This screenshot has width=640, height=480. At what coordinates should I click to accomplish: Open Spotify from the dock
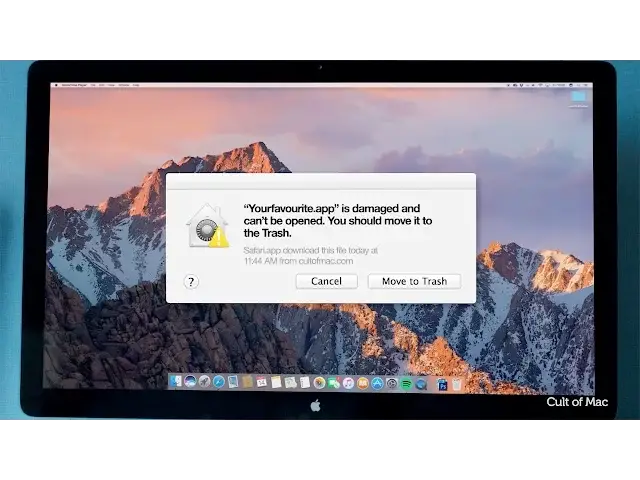(406, 384)
